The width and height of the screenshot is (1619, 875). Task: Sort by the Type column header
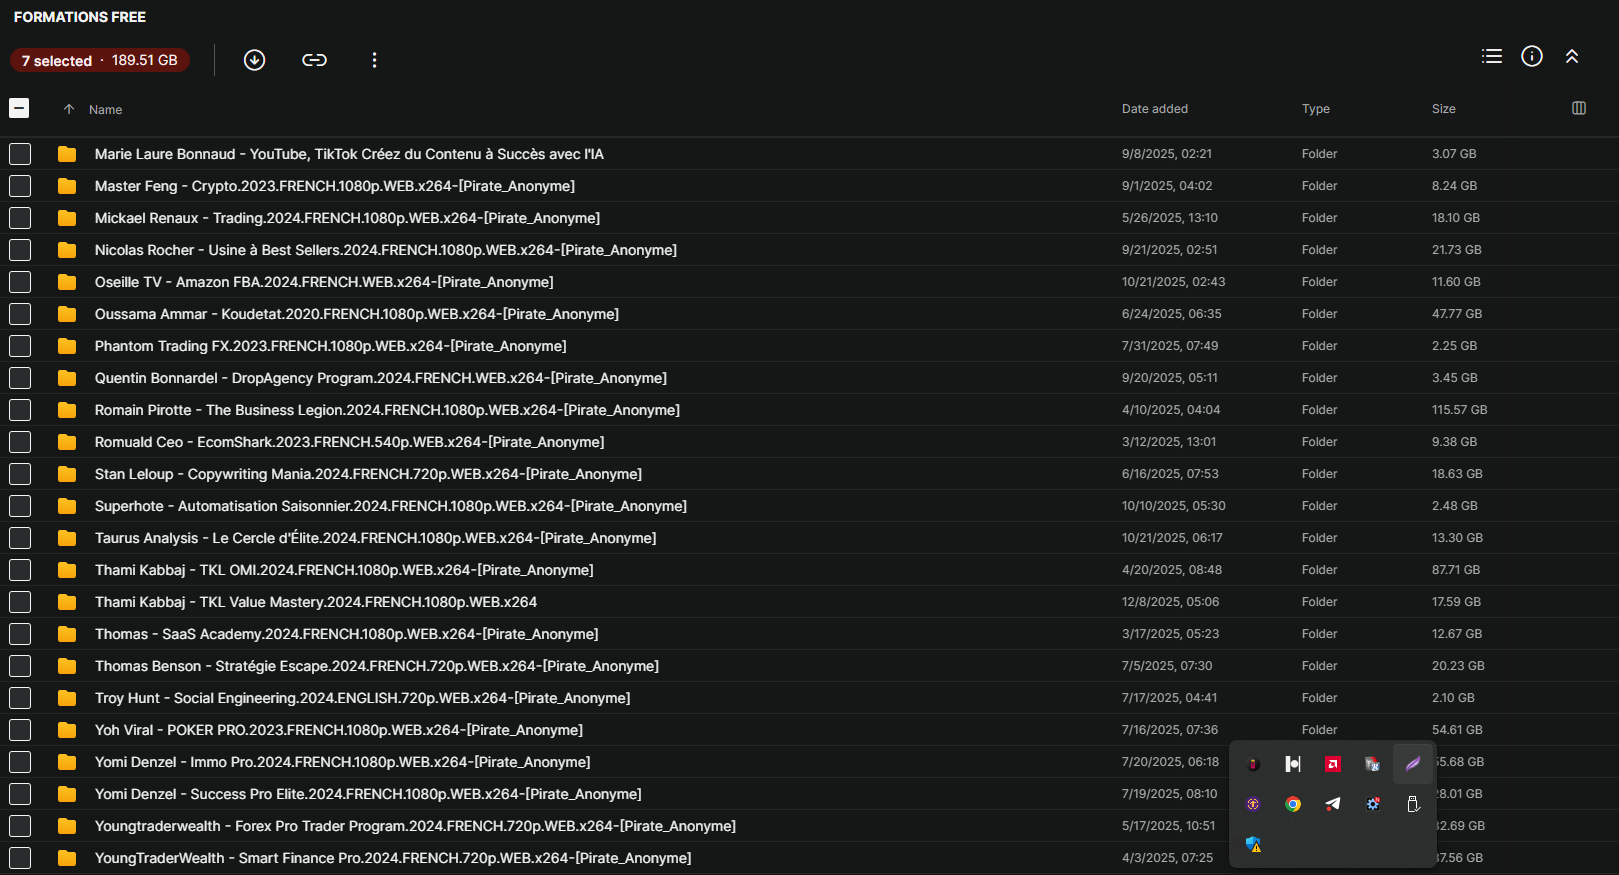pos(1316,109)
